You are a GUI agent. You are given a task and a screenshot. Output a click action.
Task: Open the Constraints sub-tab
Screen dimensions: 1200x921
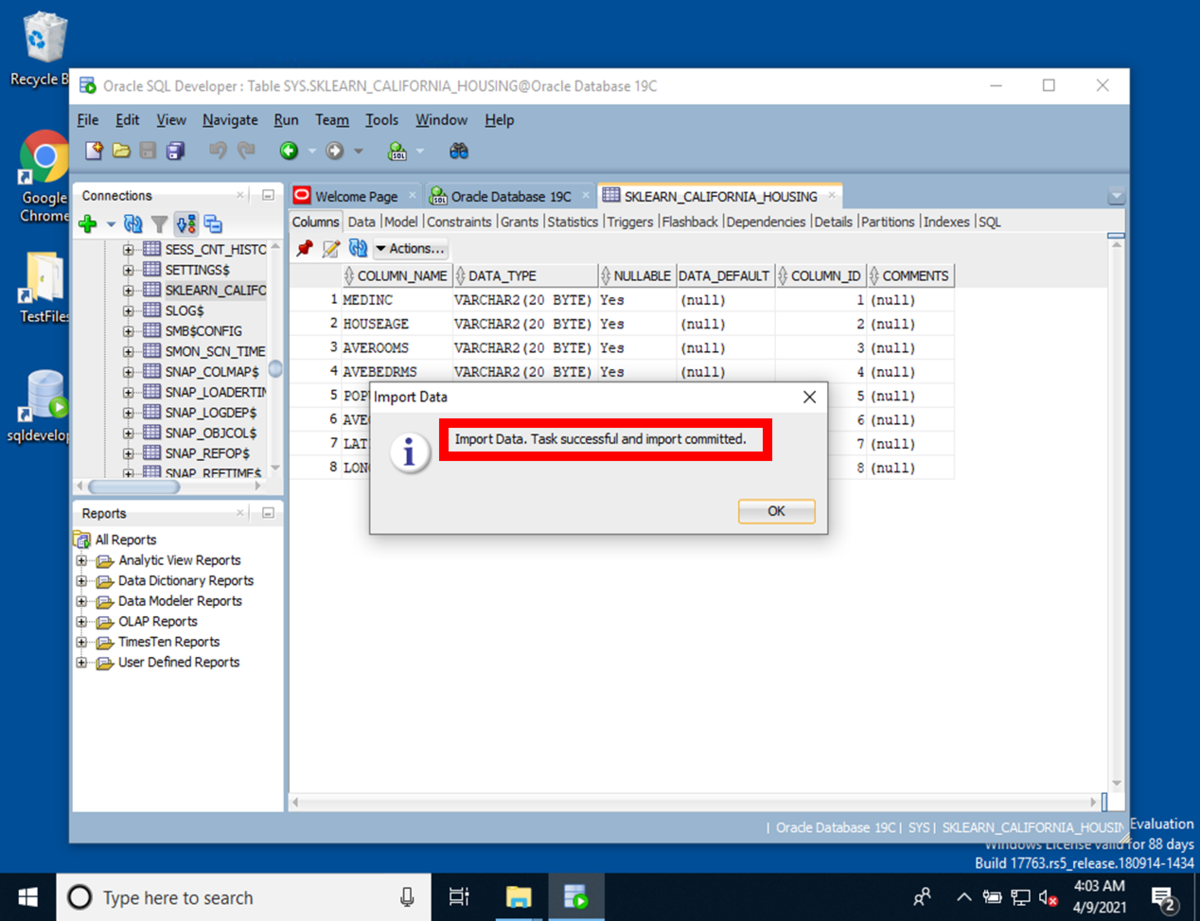459,222
